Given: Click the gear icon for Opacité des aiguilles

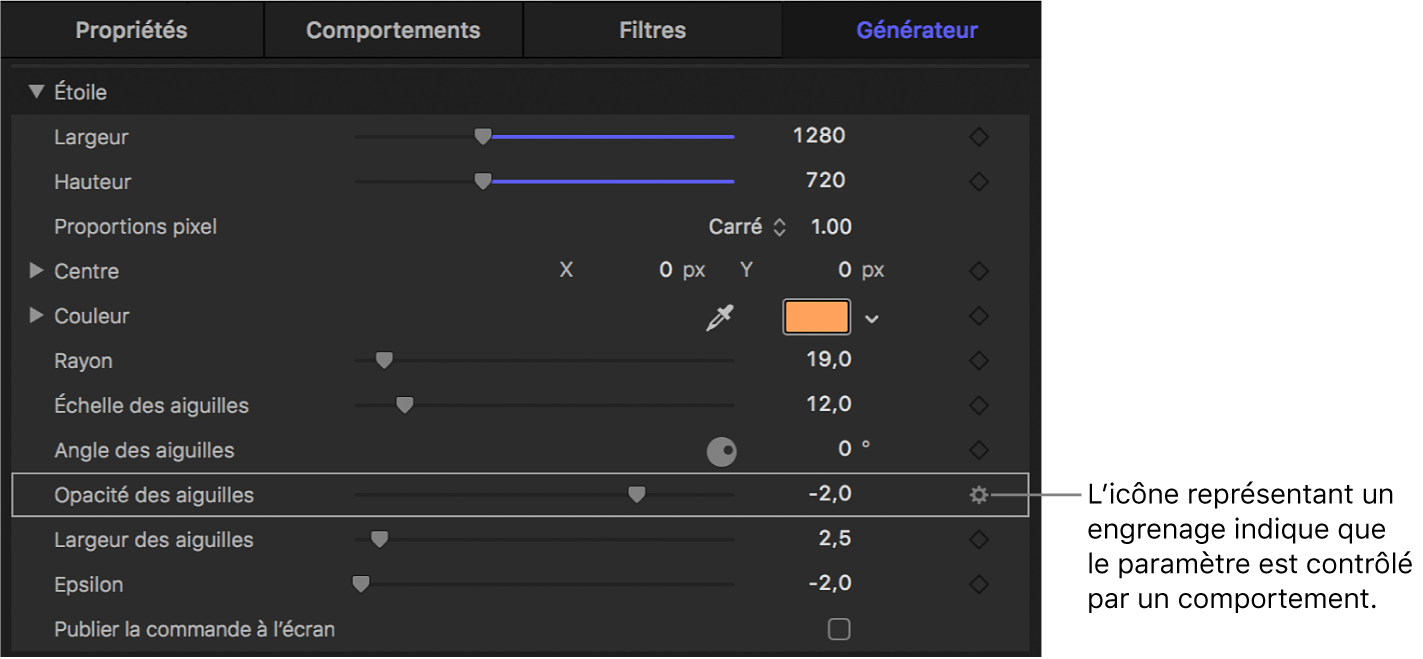Looking at the screenshot, I should click(x=978, y=494).
